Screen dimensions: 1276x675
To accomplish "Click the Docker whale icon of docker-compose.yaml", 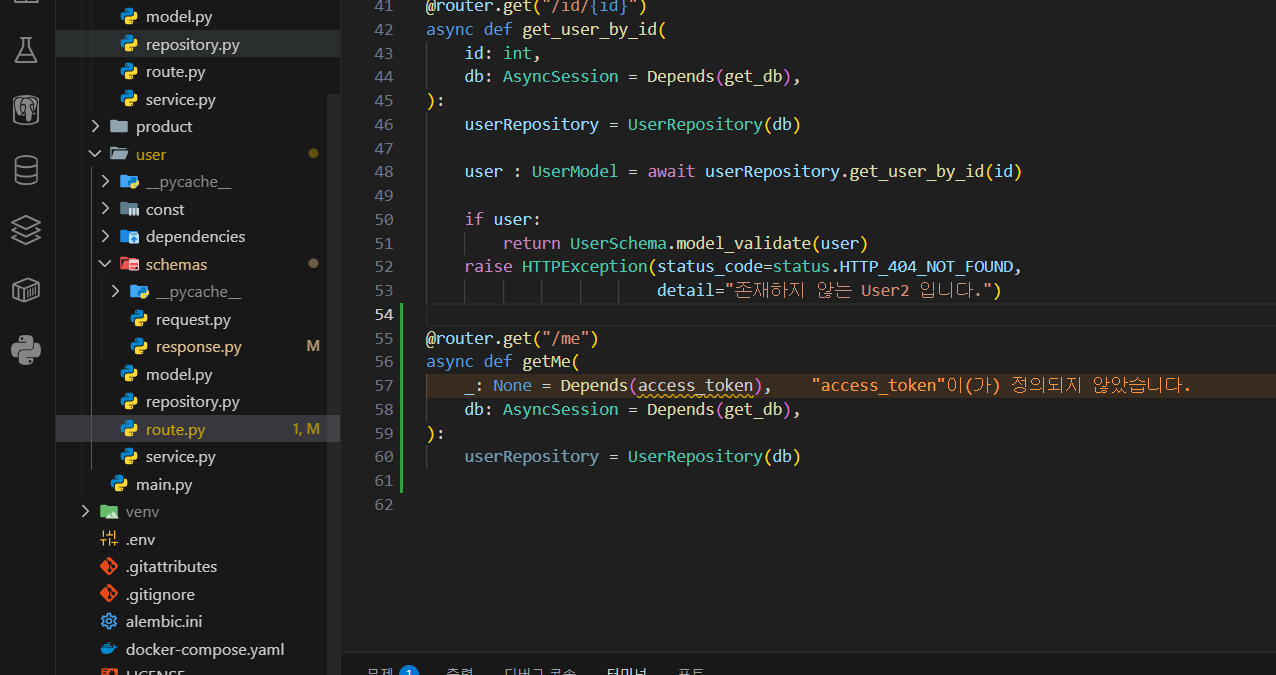I will point(109,649).
